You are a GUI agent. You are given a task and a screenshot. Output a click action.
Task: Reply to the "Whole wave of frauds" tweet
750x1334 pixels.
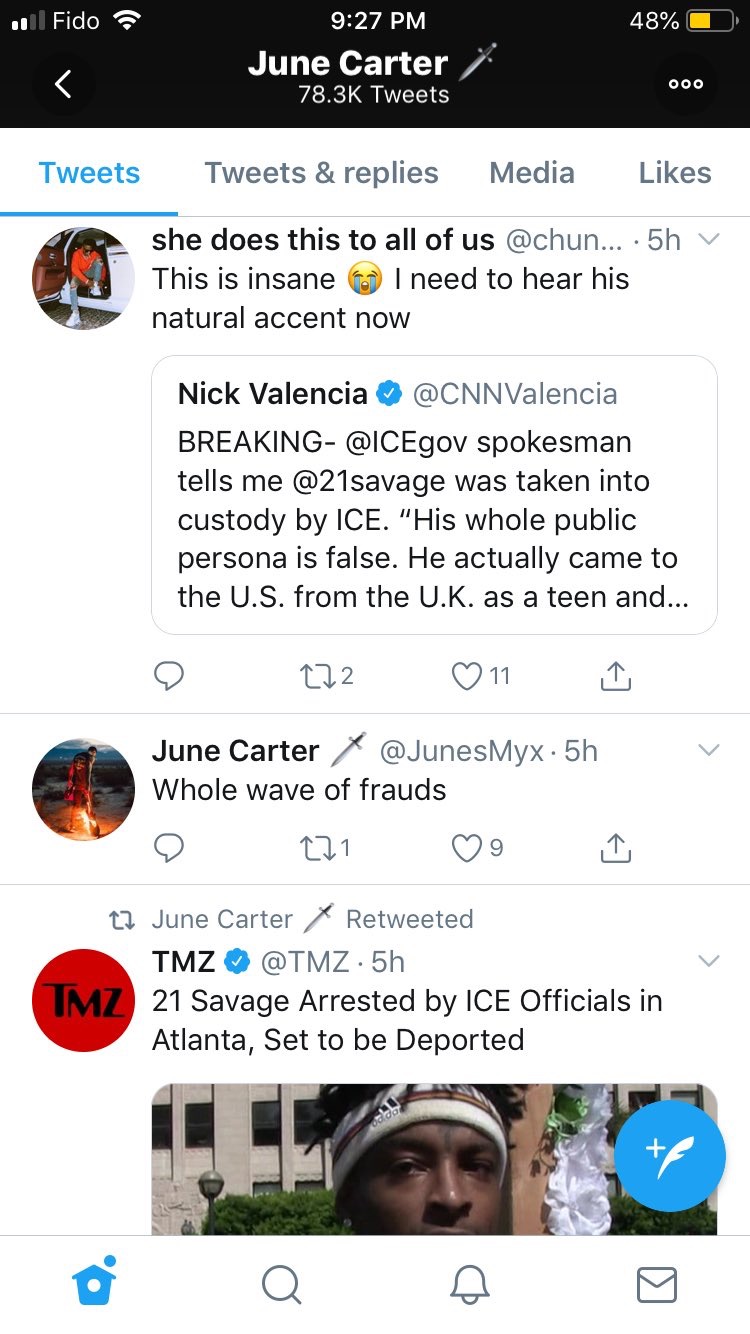pos(169,848)
